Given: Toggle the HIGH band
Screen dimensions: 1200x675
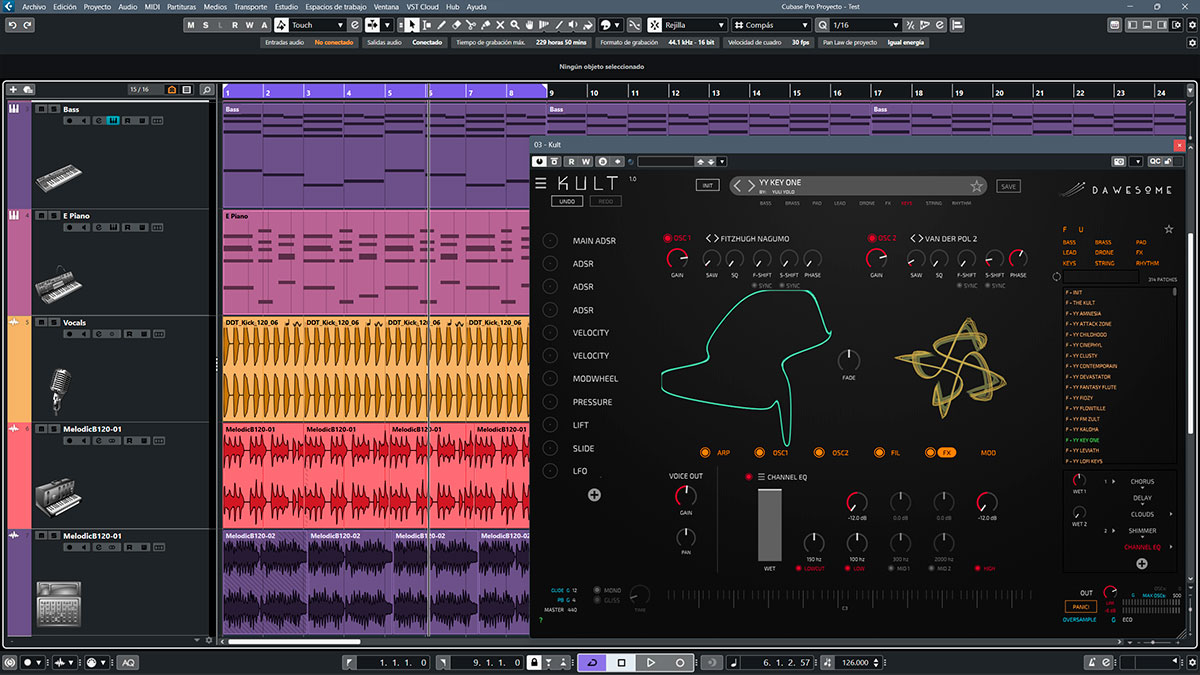Looking at the screenshot, I should (x=976, y=568).
